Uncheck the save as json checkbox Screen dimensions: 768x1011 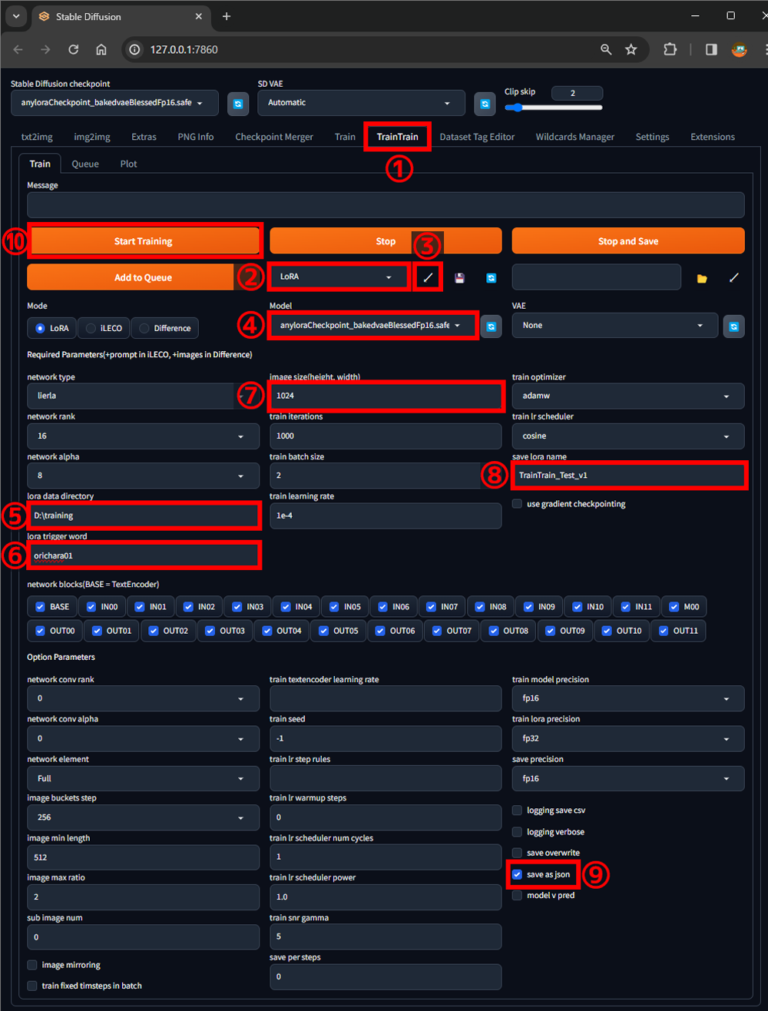517,874
